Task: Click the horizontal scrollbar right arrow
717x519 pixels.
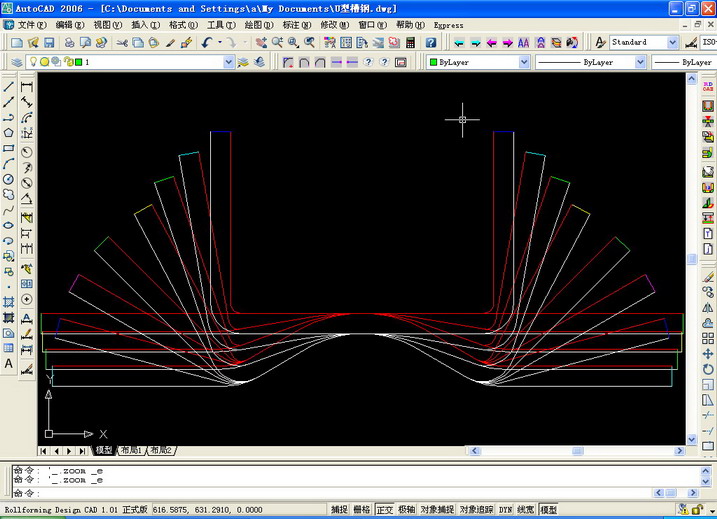Action: pos(680,451)
